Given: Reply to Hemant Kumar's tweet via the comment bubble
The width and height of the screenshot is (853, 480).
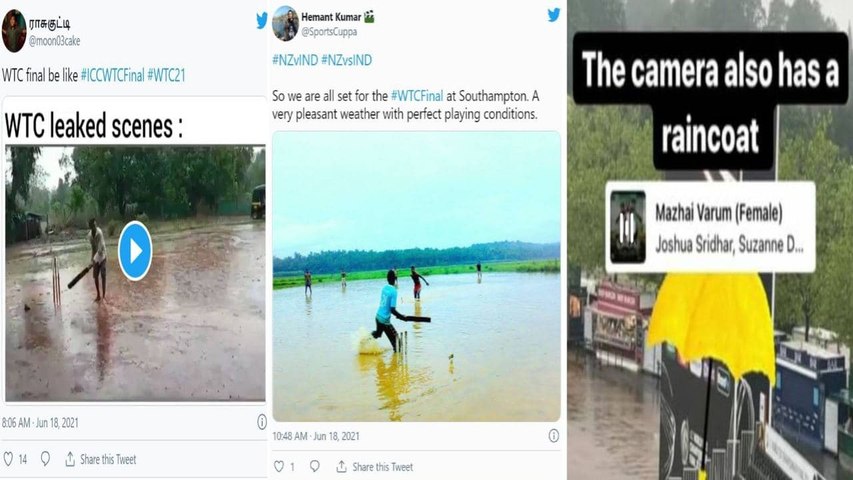Looking at the screenshot, I should 315,467.
